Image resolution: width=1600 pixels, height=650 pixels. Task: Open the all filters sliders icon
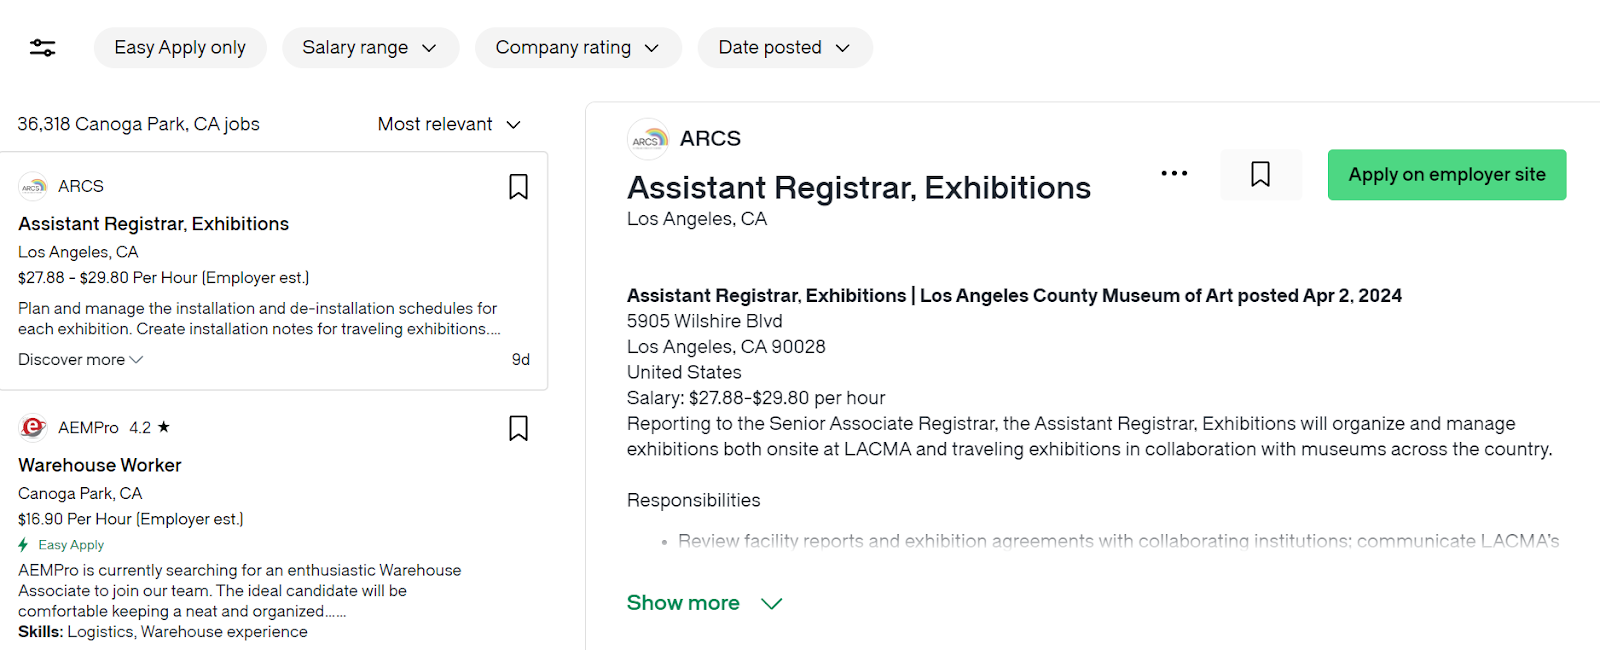tap(42, 47)
